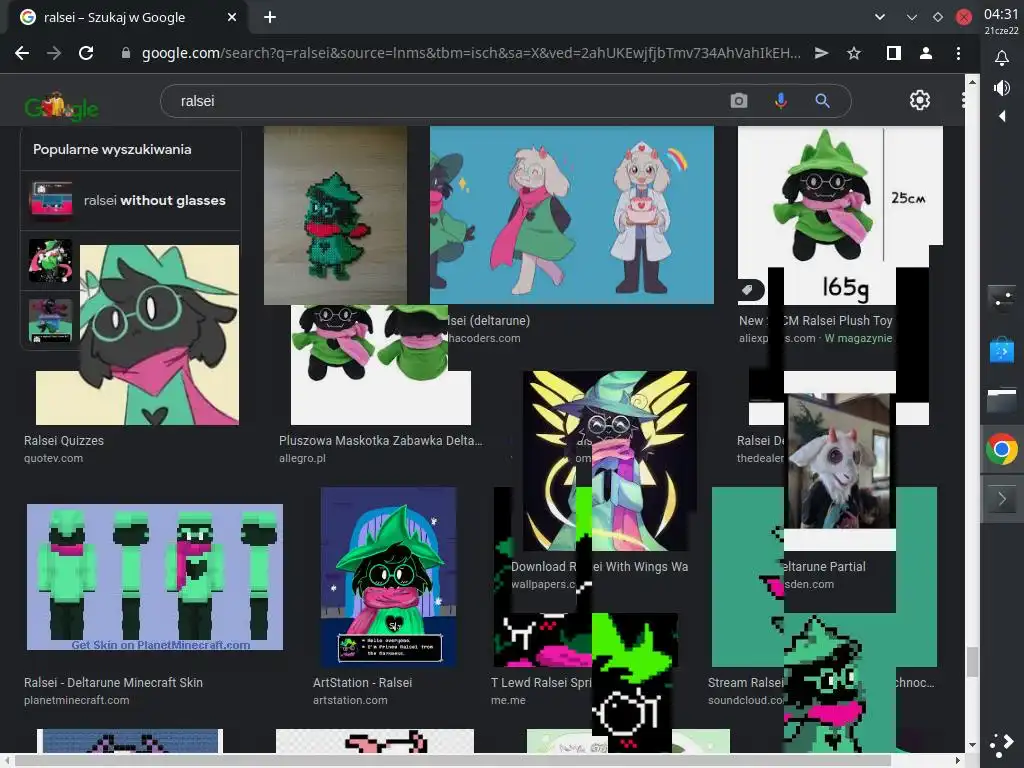
Task: Open the allegro Ralsei plush pair image
Action: (381, 364)
